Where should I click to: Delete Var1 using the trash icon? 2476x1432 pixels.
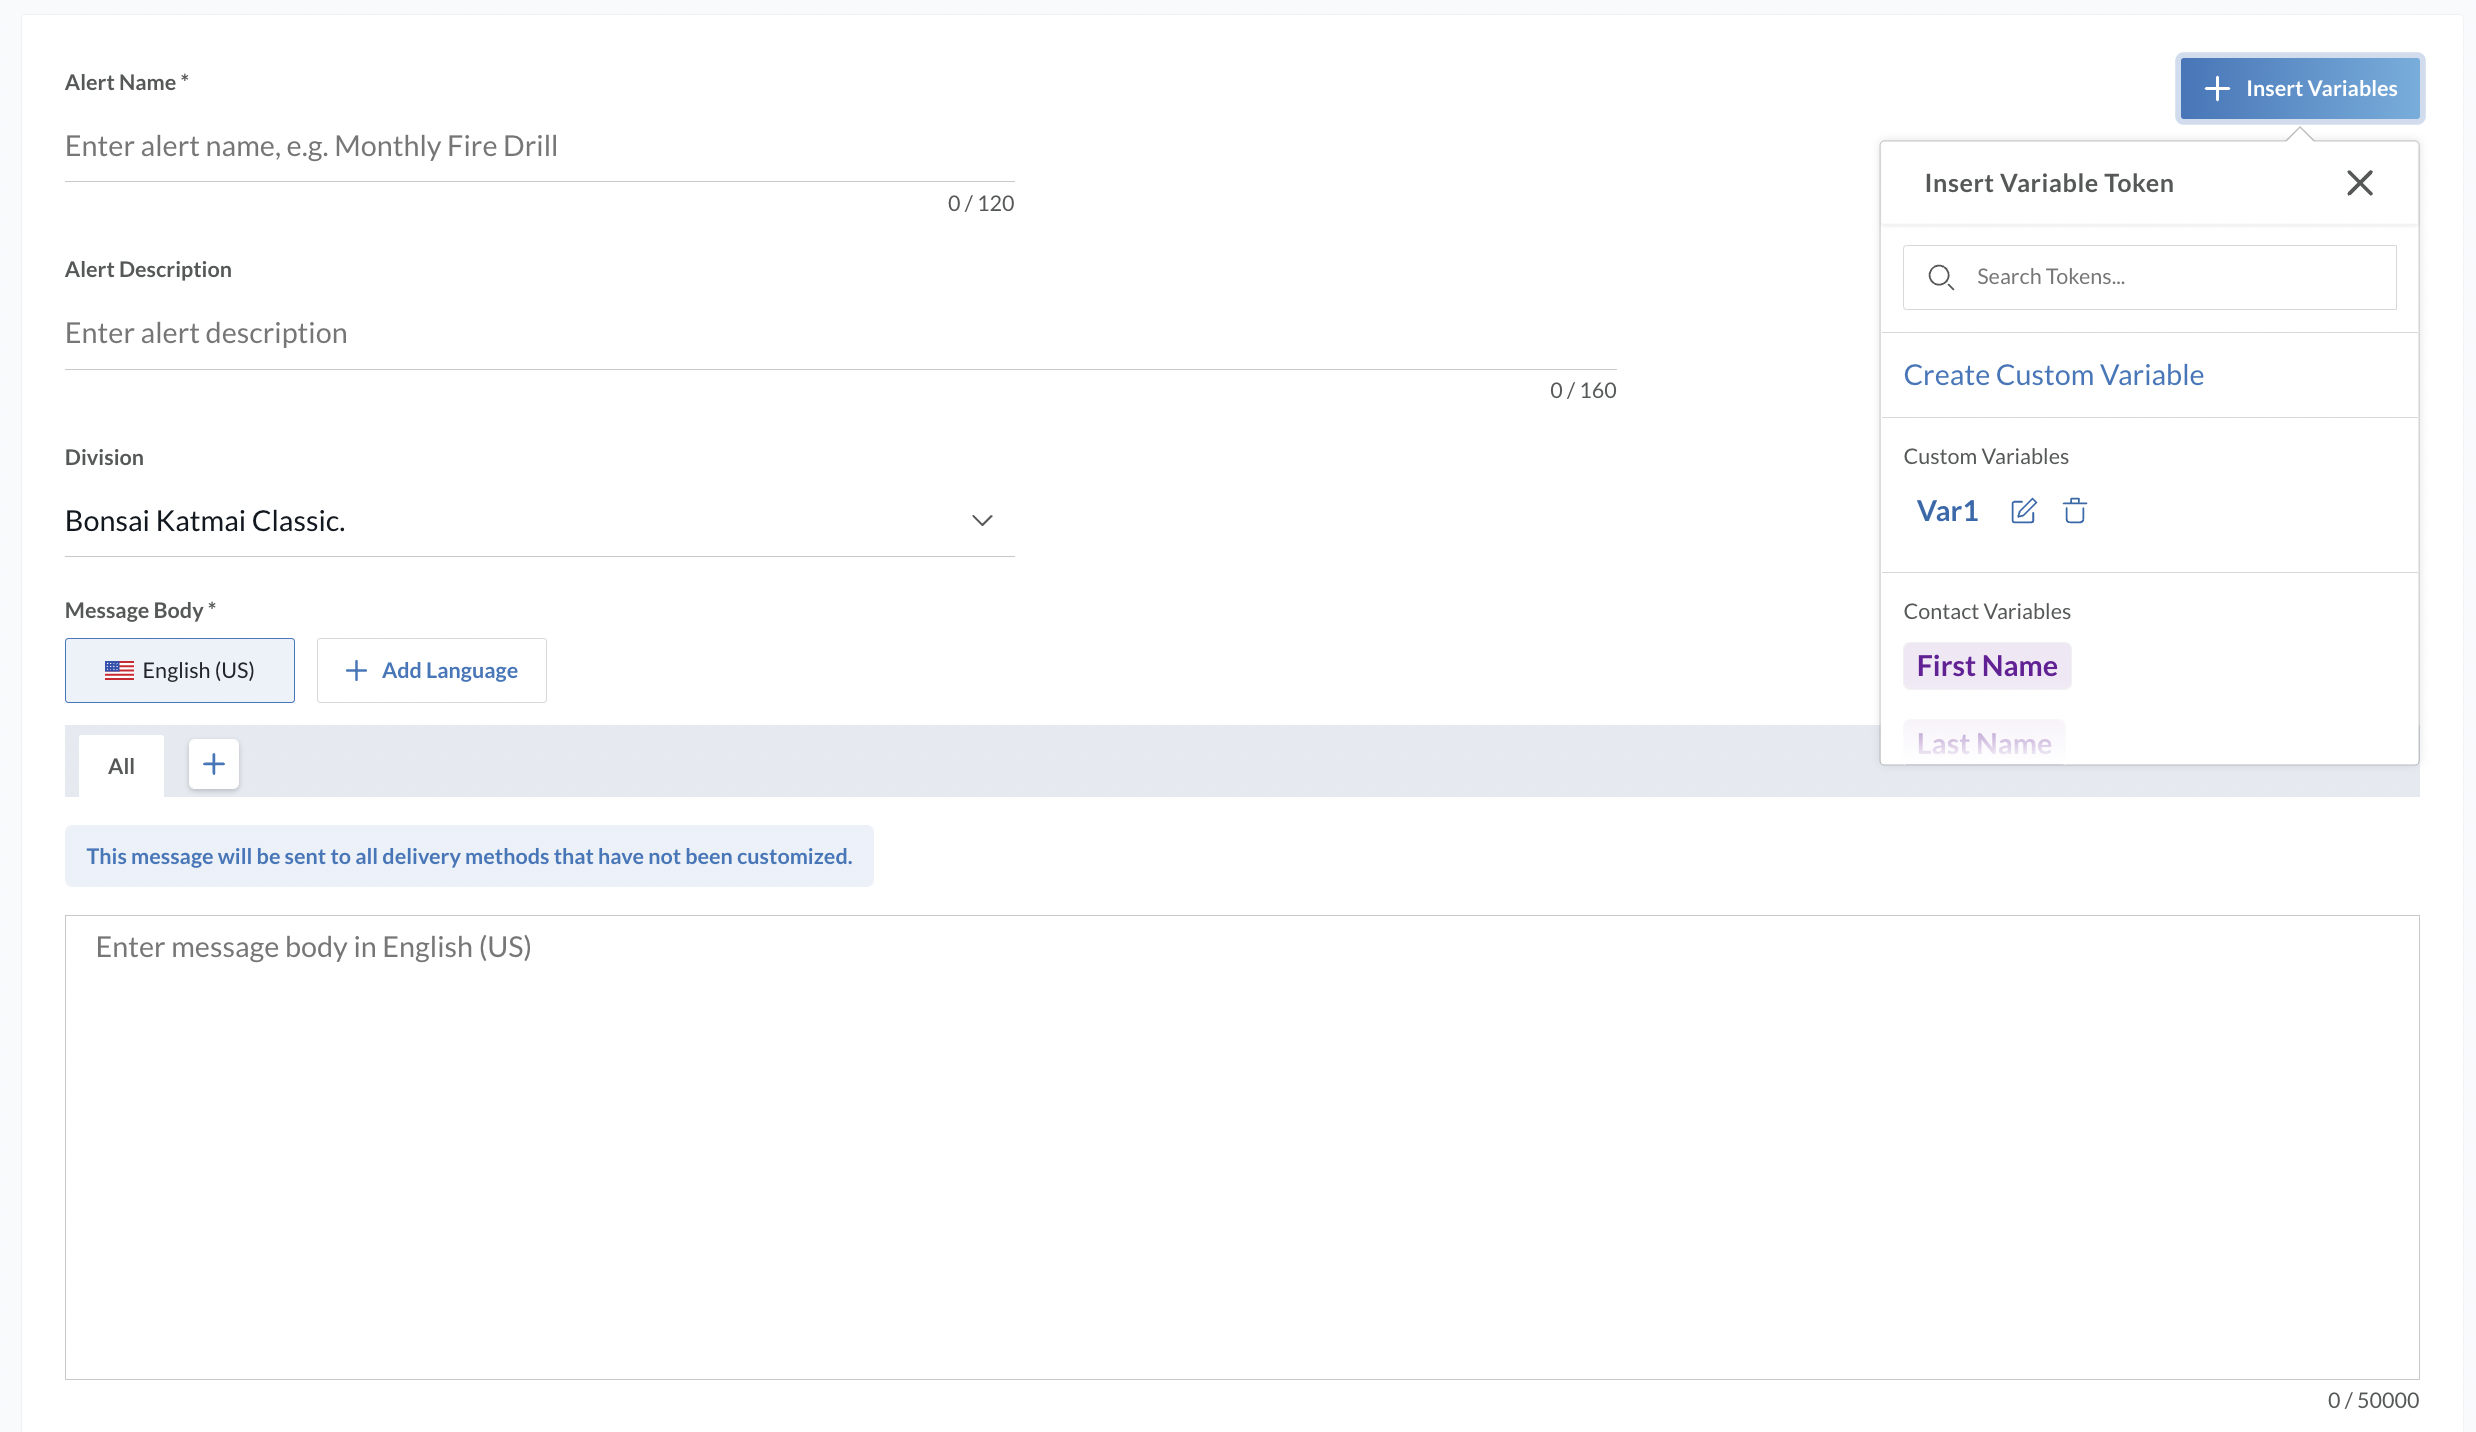click(2075, 511)
